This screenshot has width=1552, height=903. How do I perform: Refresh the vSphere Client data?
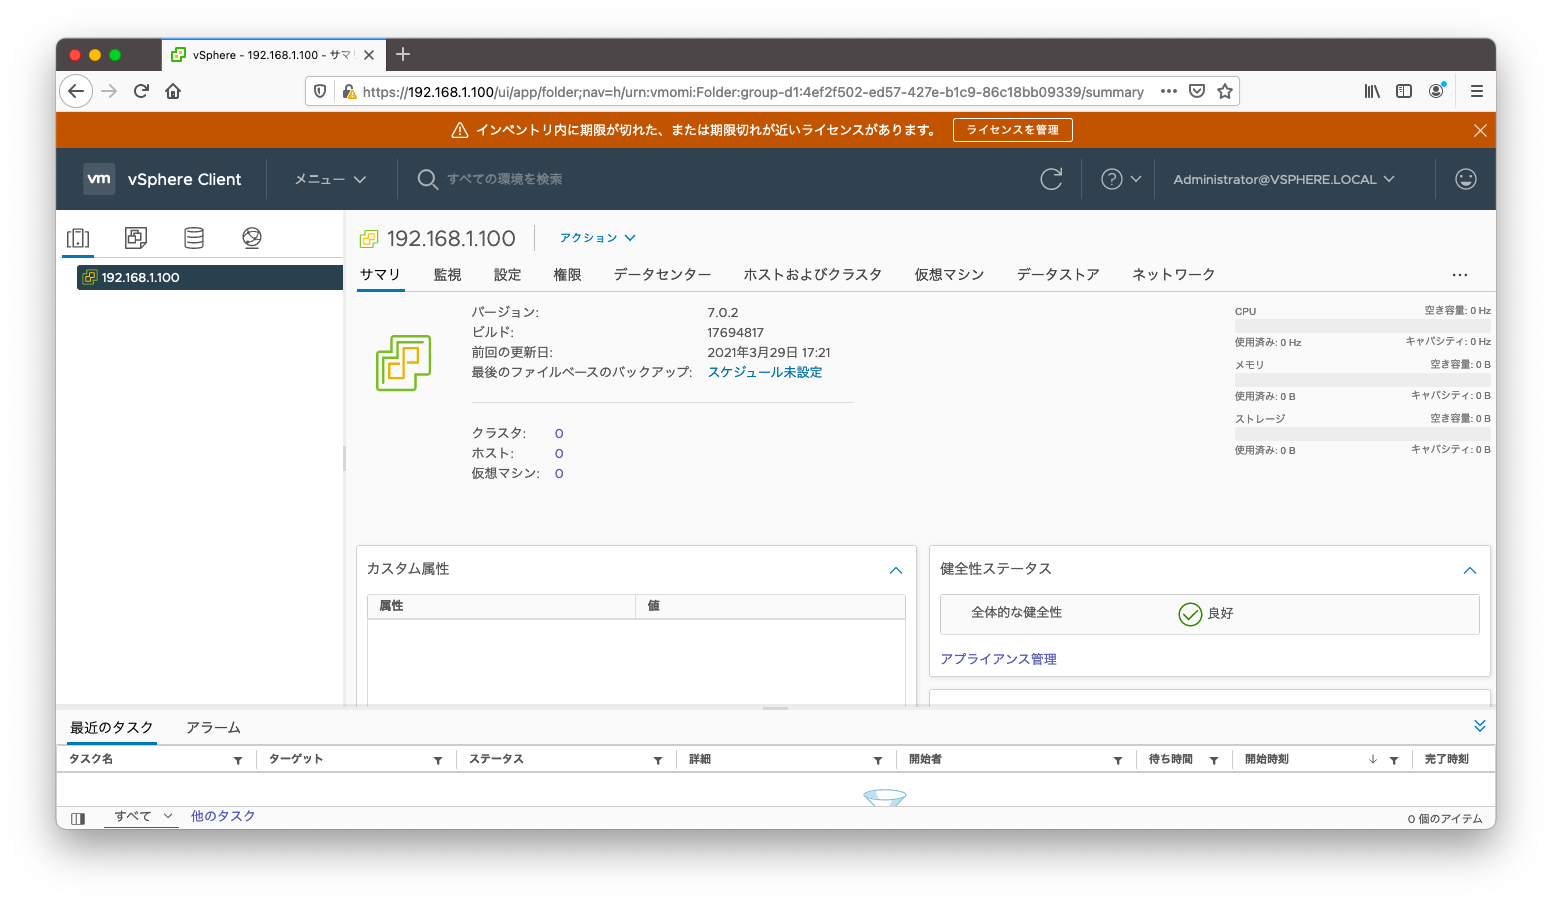(1051, 179)
